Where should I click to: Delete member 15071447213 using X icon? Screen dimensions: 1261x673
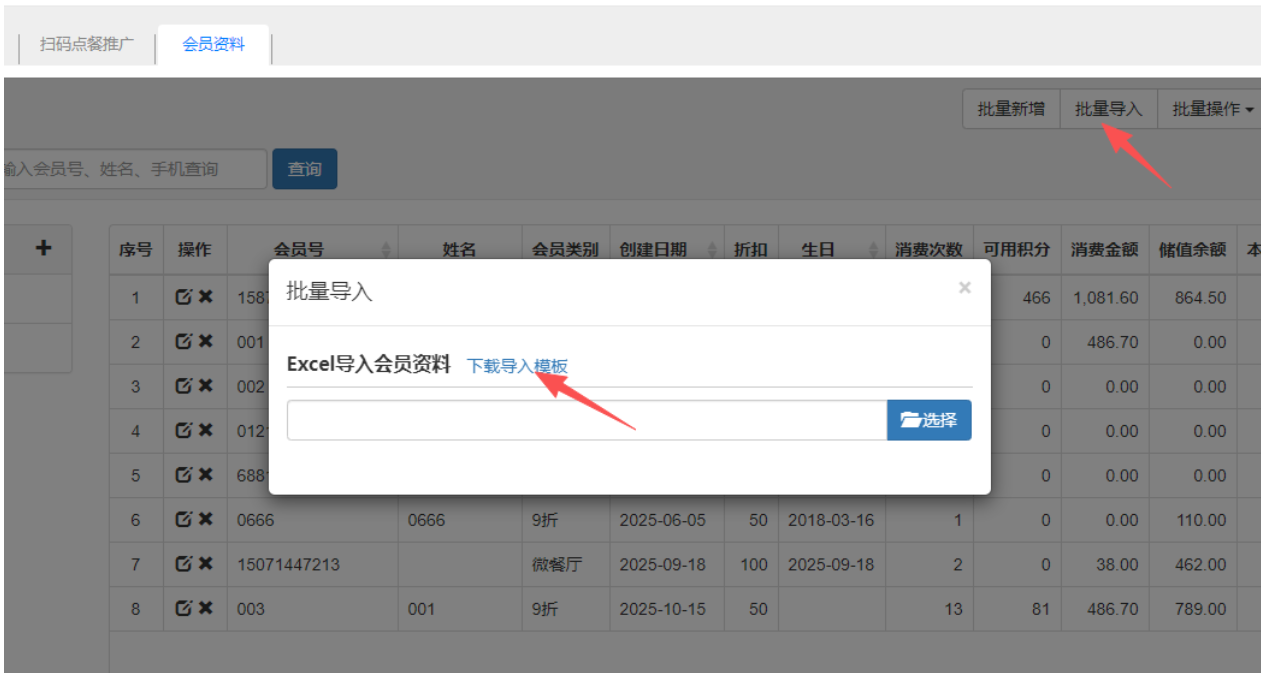tap(205, 564)
